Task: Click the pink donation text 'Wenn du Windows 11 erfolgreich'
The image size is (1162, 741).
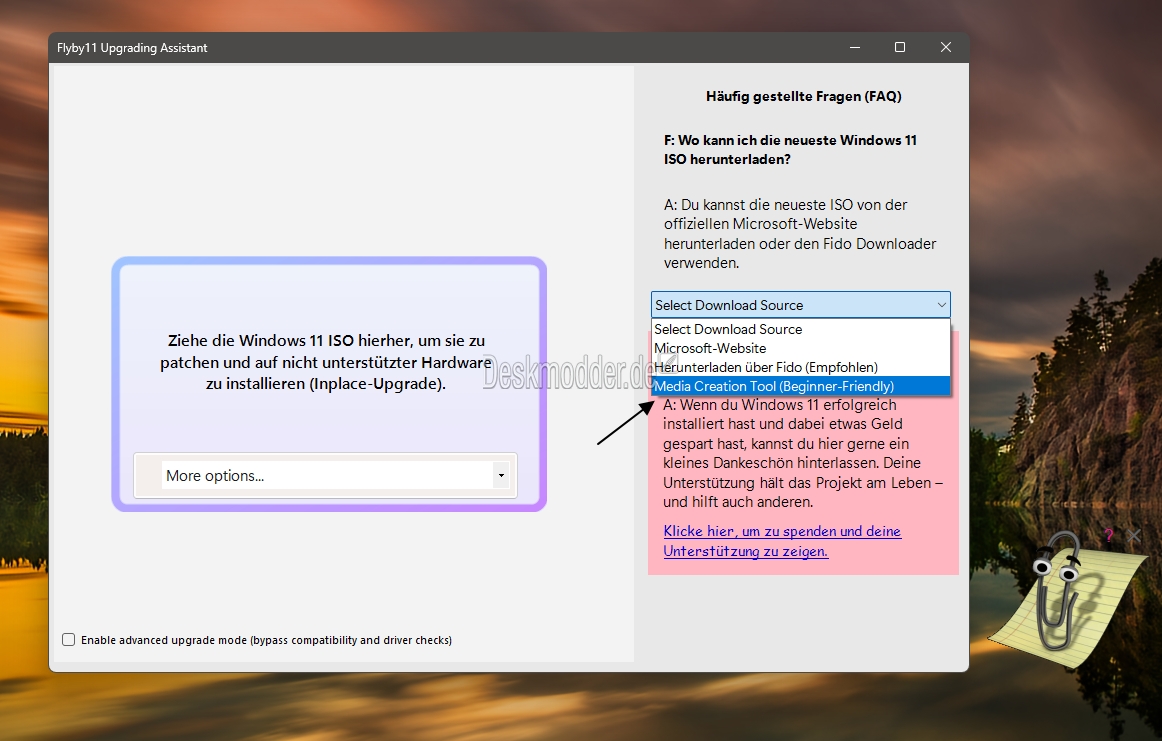Action: coord(803,453)
